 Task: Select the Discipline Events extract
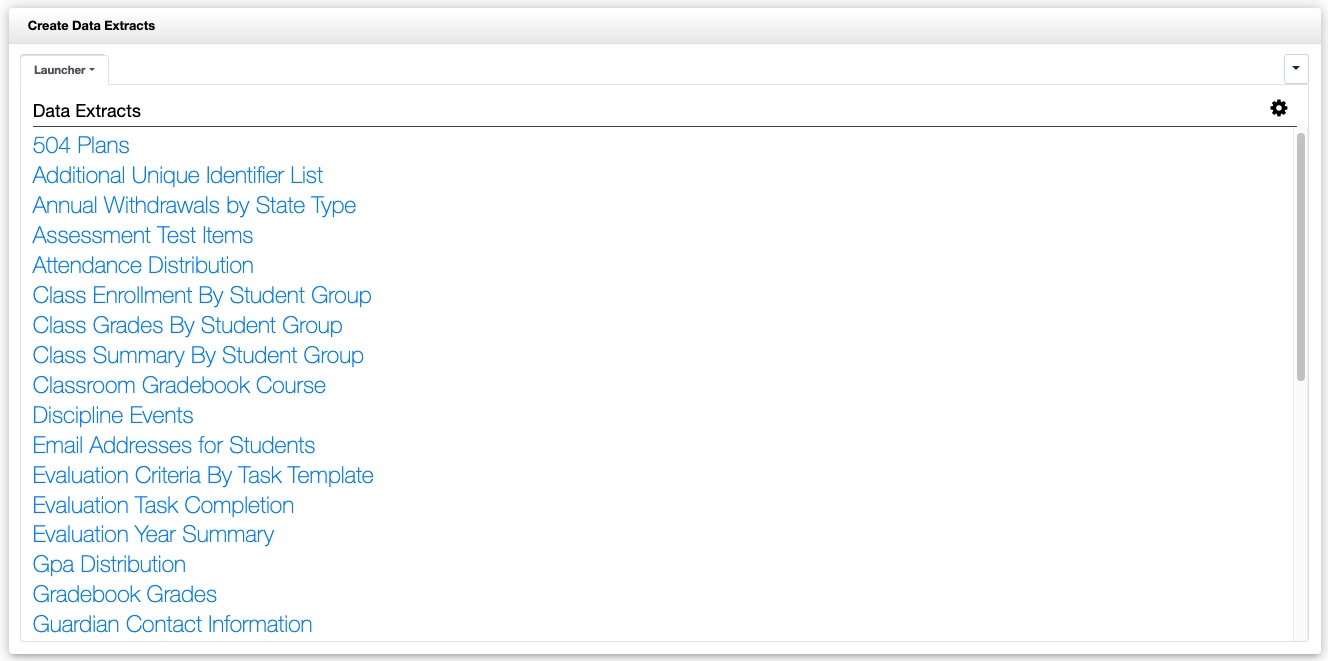[113, 416]
